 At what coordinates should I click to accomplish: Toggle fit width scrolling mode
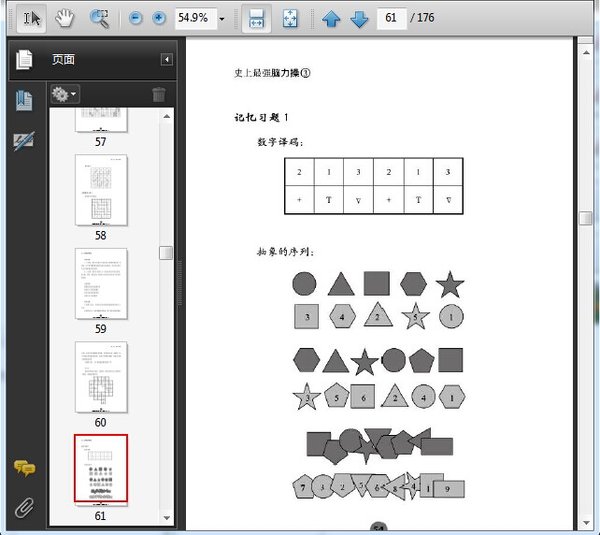tap(256, 19)
